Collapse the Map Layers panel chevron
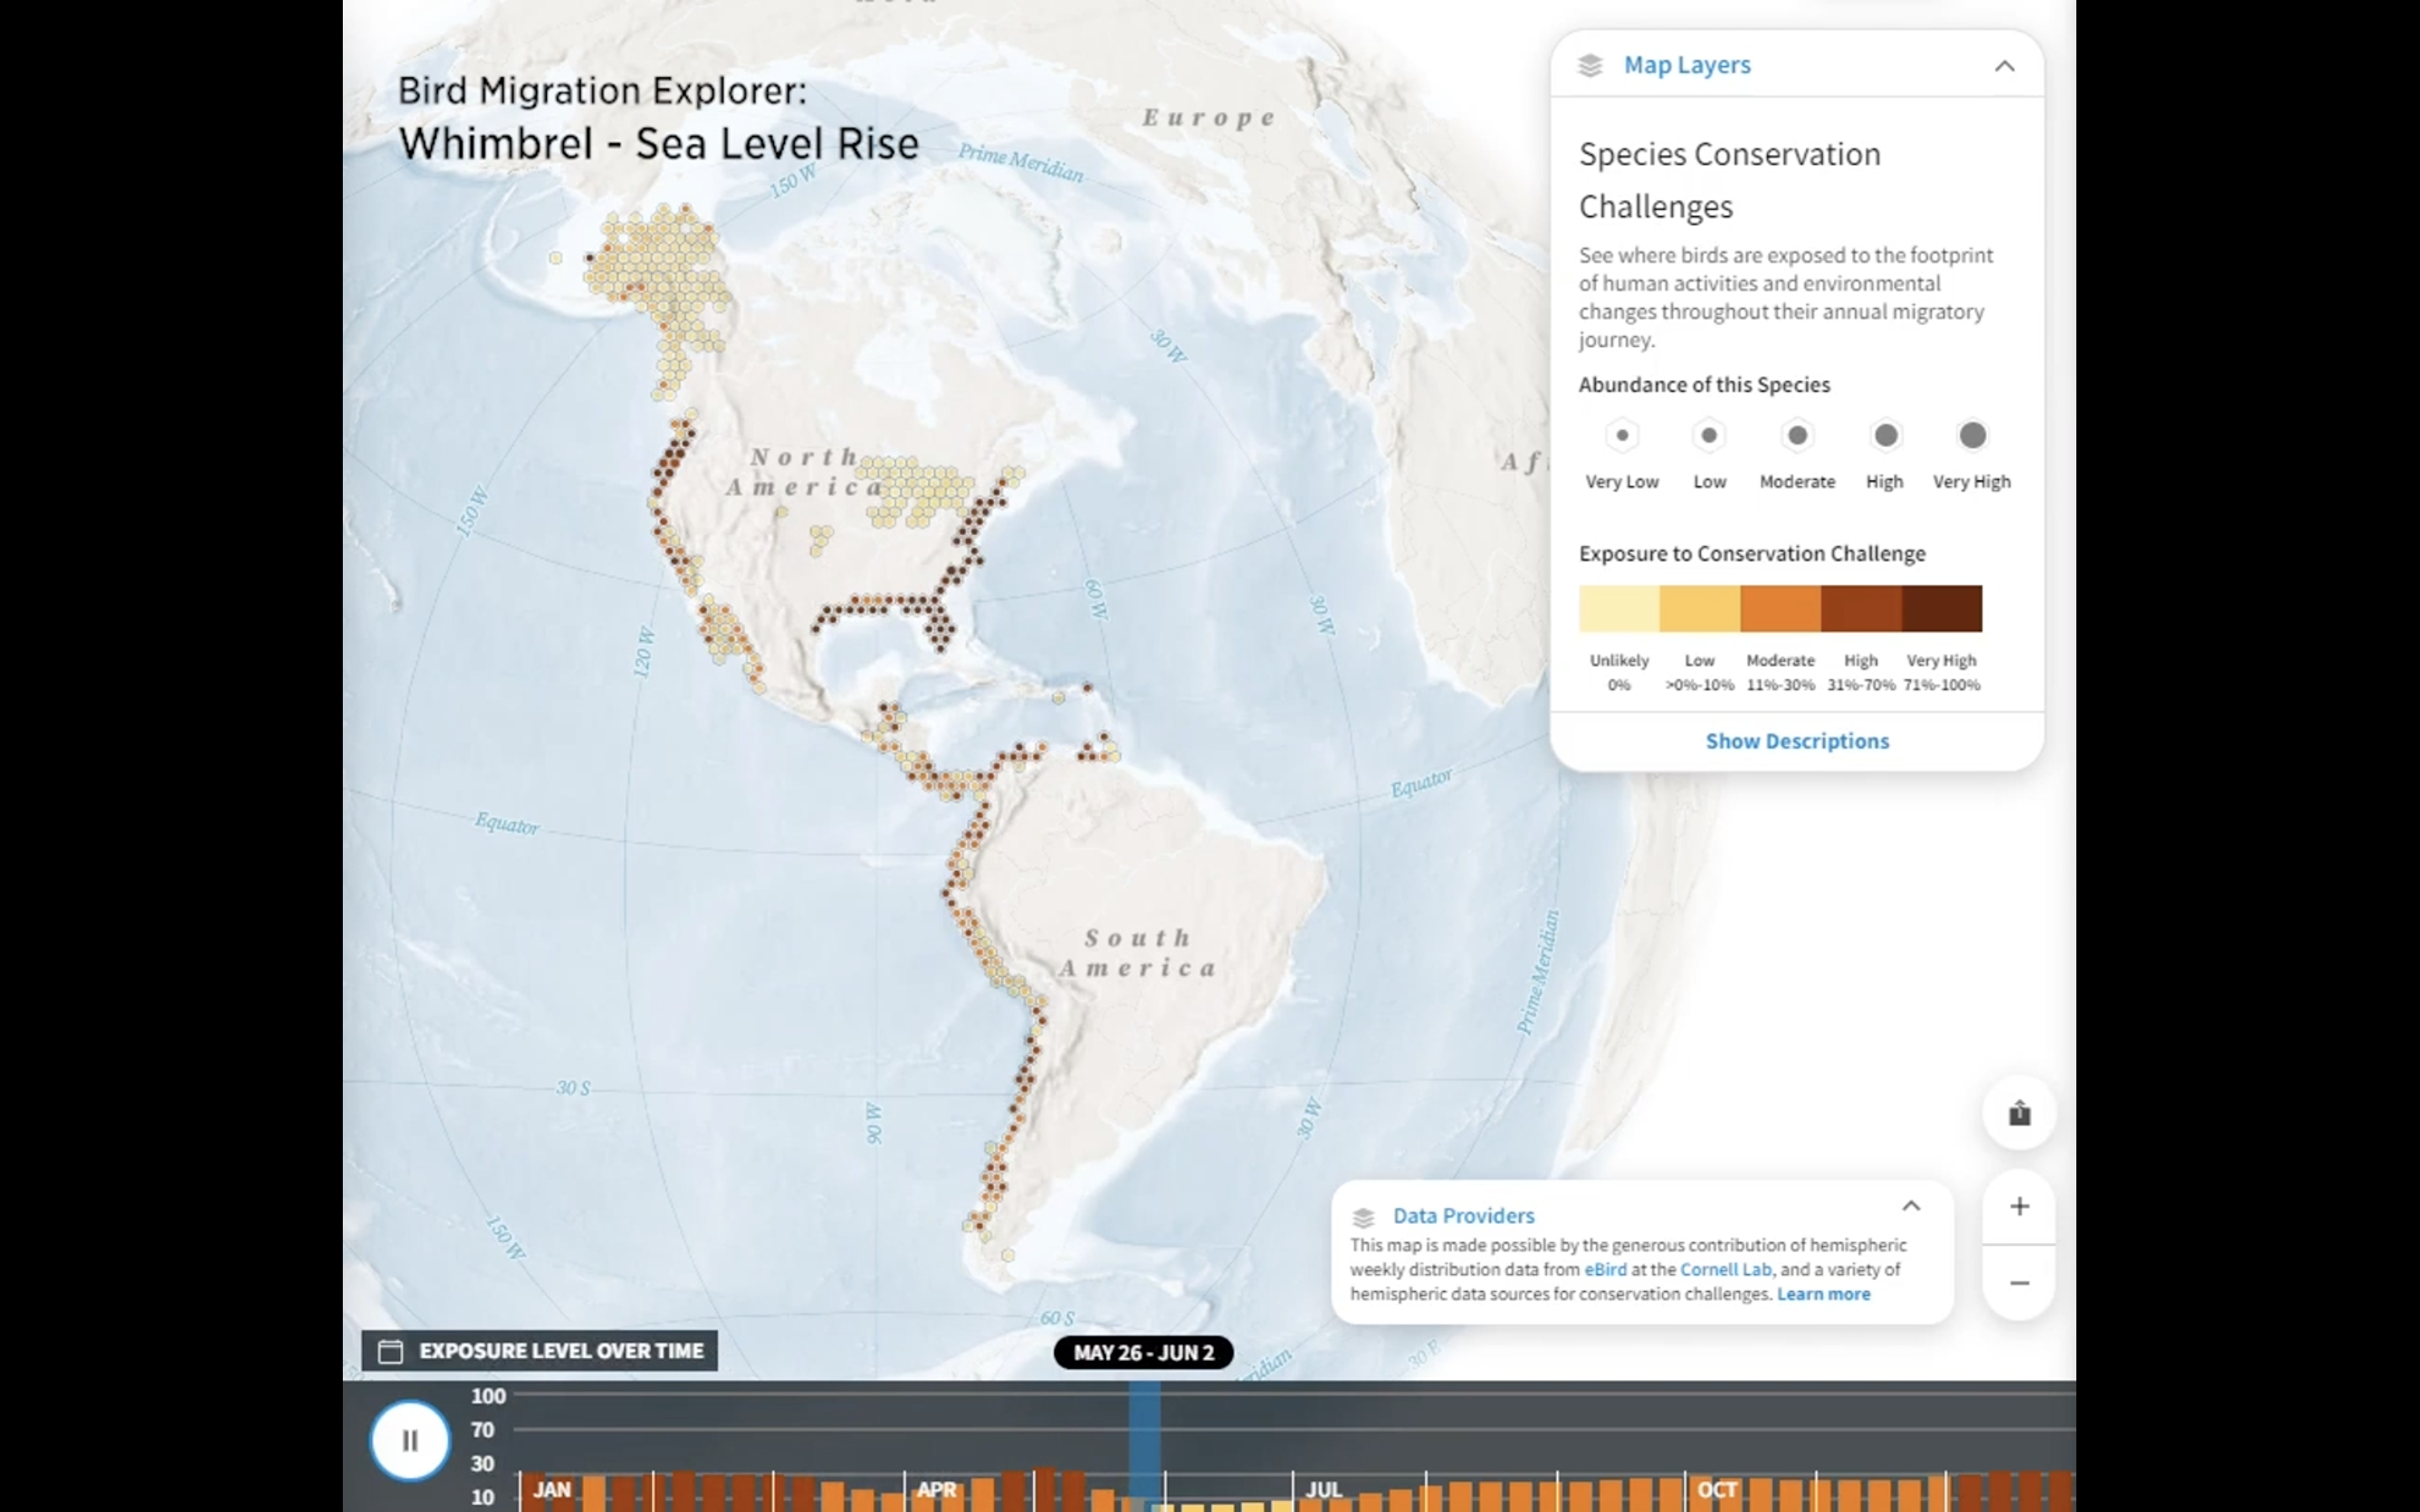2420x1512 pixels. [2004, 66]
